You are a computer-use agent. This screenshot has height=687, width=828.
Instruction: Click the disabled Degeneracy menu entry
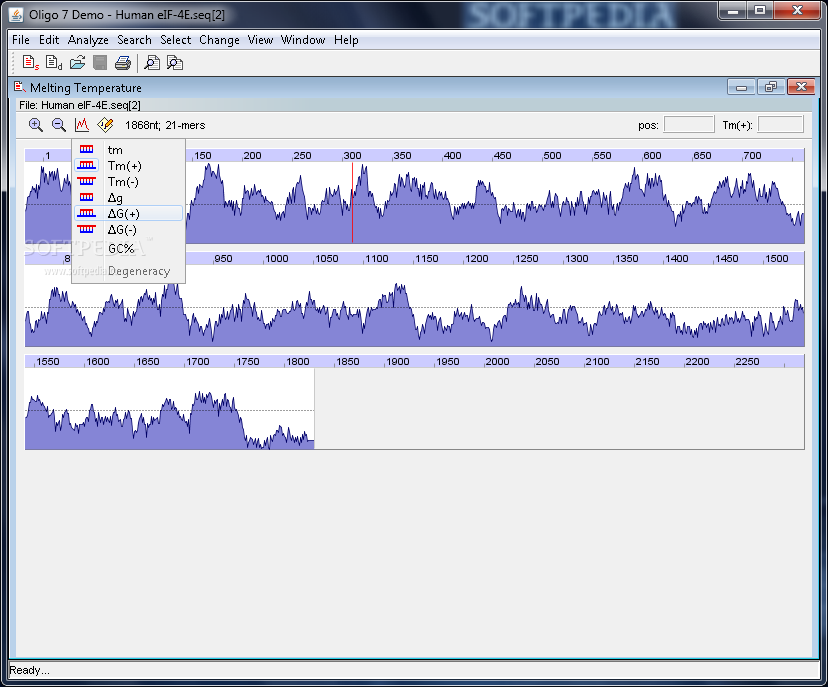click(x=129, y=271)
